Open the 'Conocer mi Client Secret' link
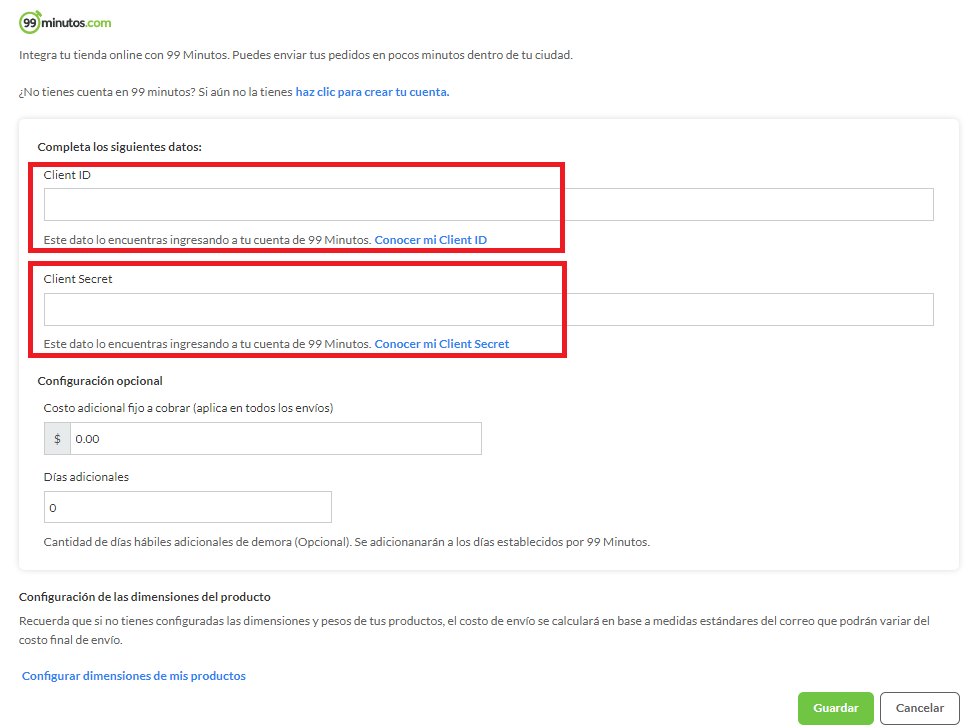 coord(442,344)
